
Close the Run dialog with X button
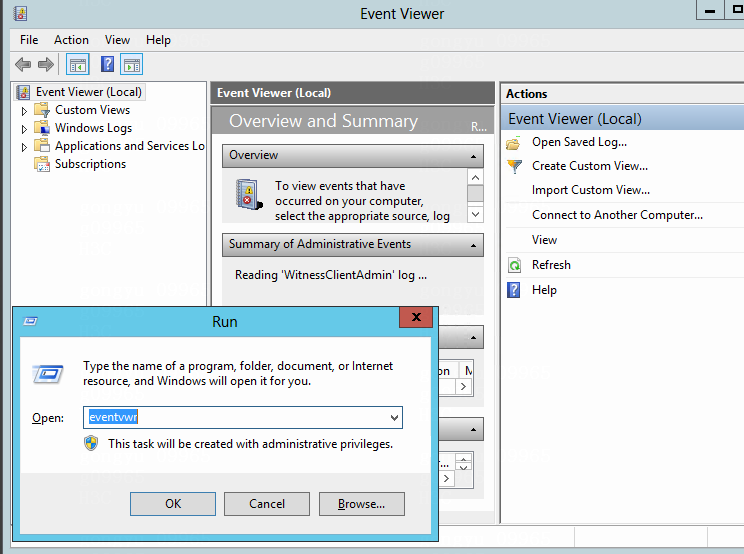[416, 317]
